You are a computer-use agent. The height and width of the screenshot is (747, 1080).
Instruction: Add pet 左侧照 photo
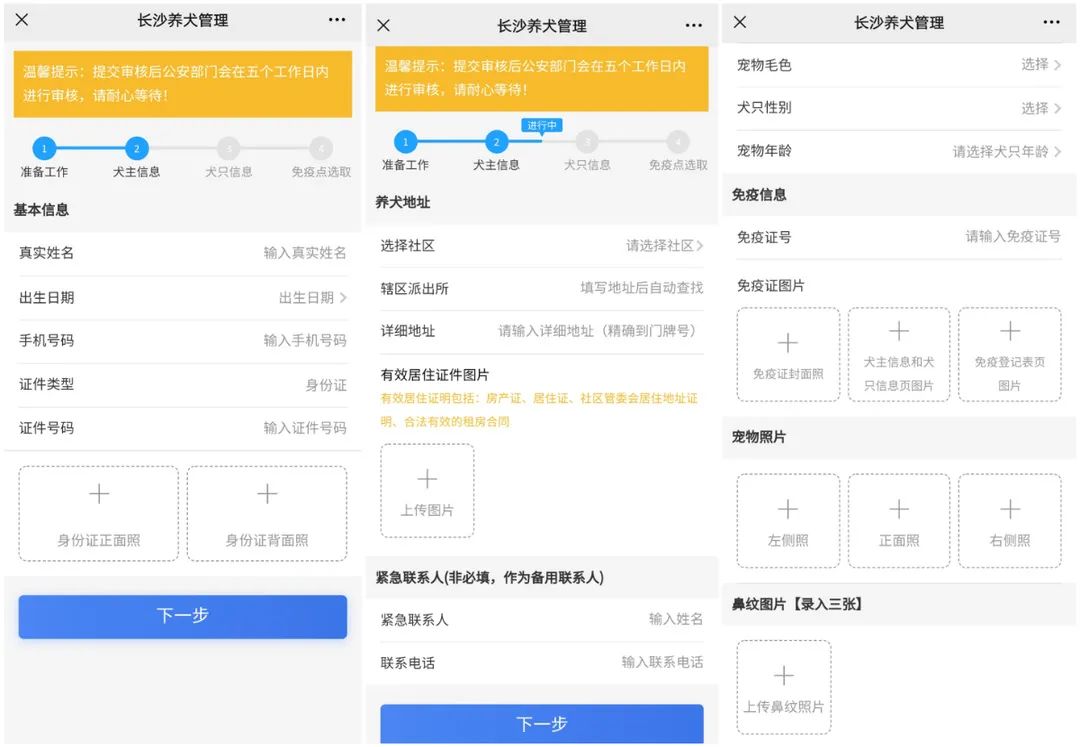tap(788, 520)
